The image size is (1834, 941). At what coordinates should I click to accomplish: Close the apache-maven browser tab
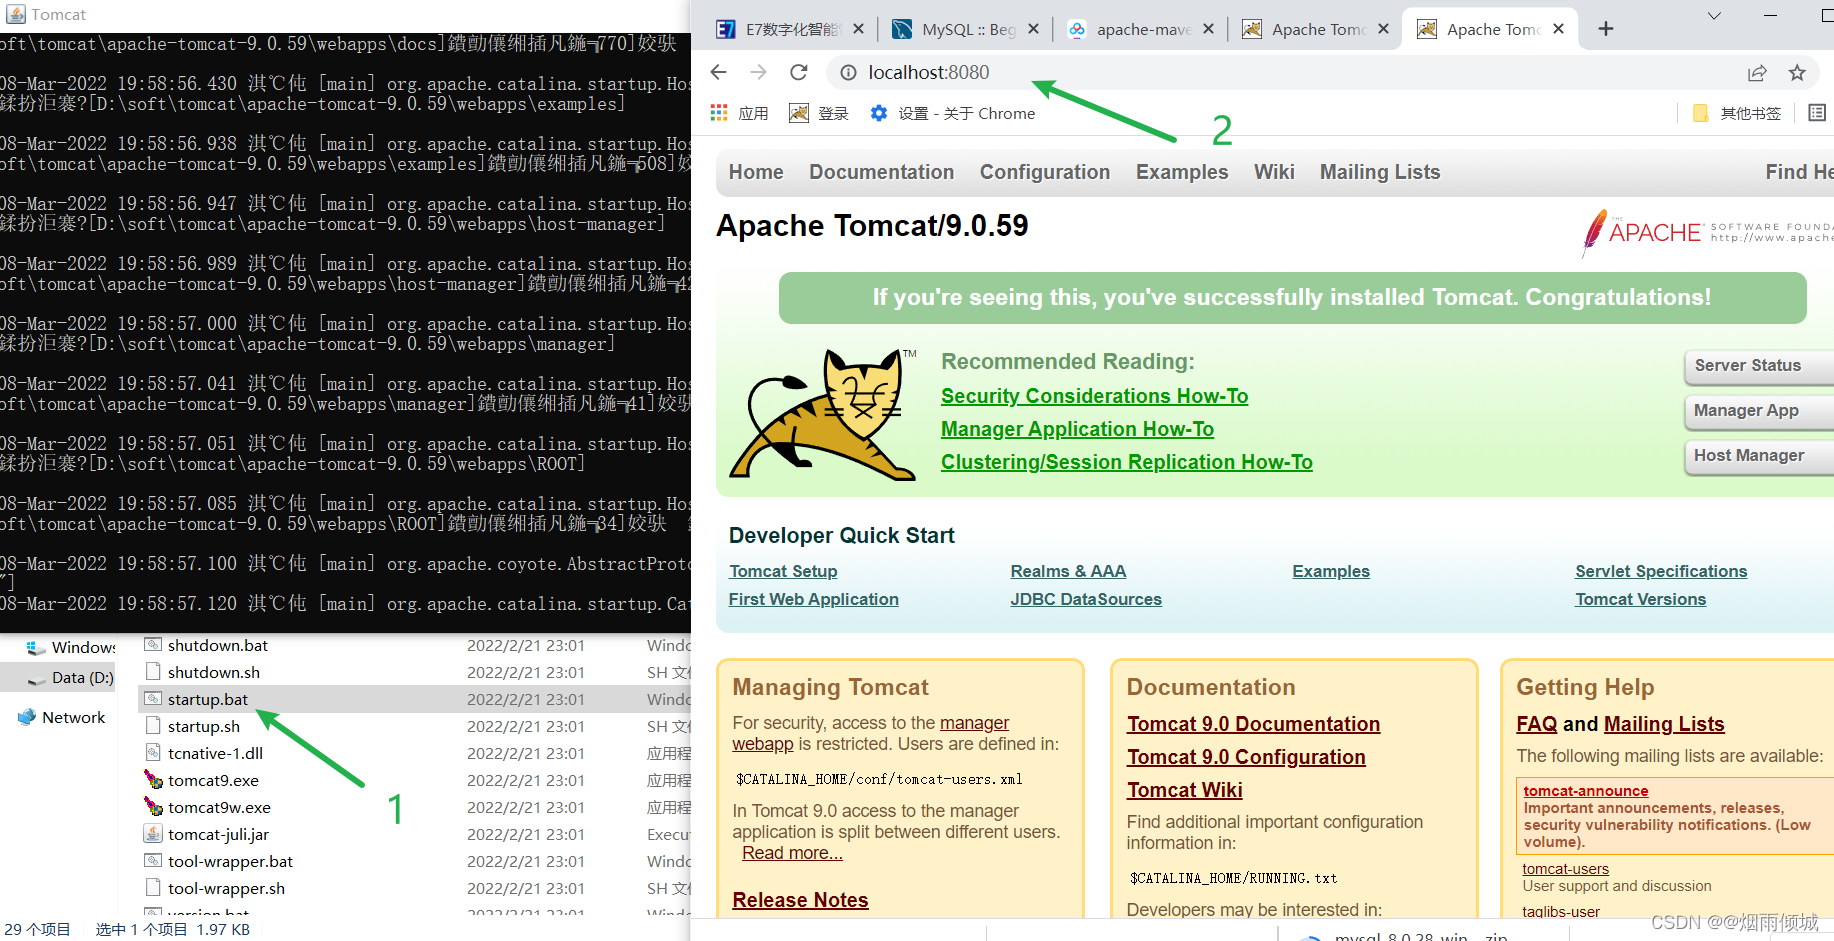point(1208,29)
